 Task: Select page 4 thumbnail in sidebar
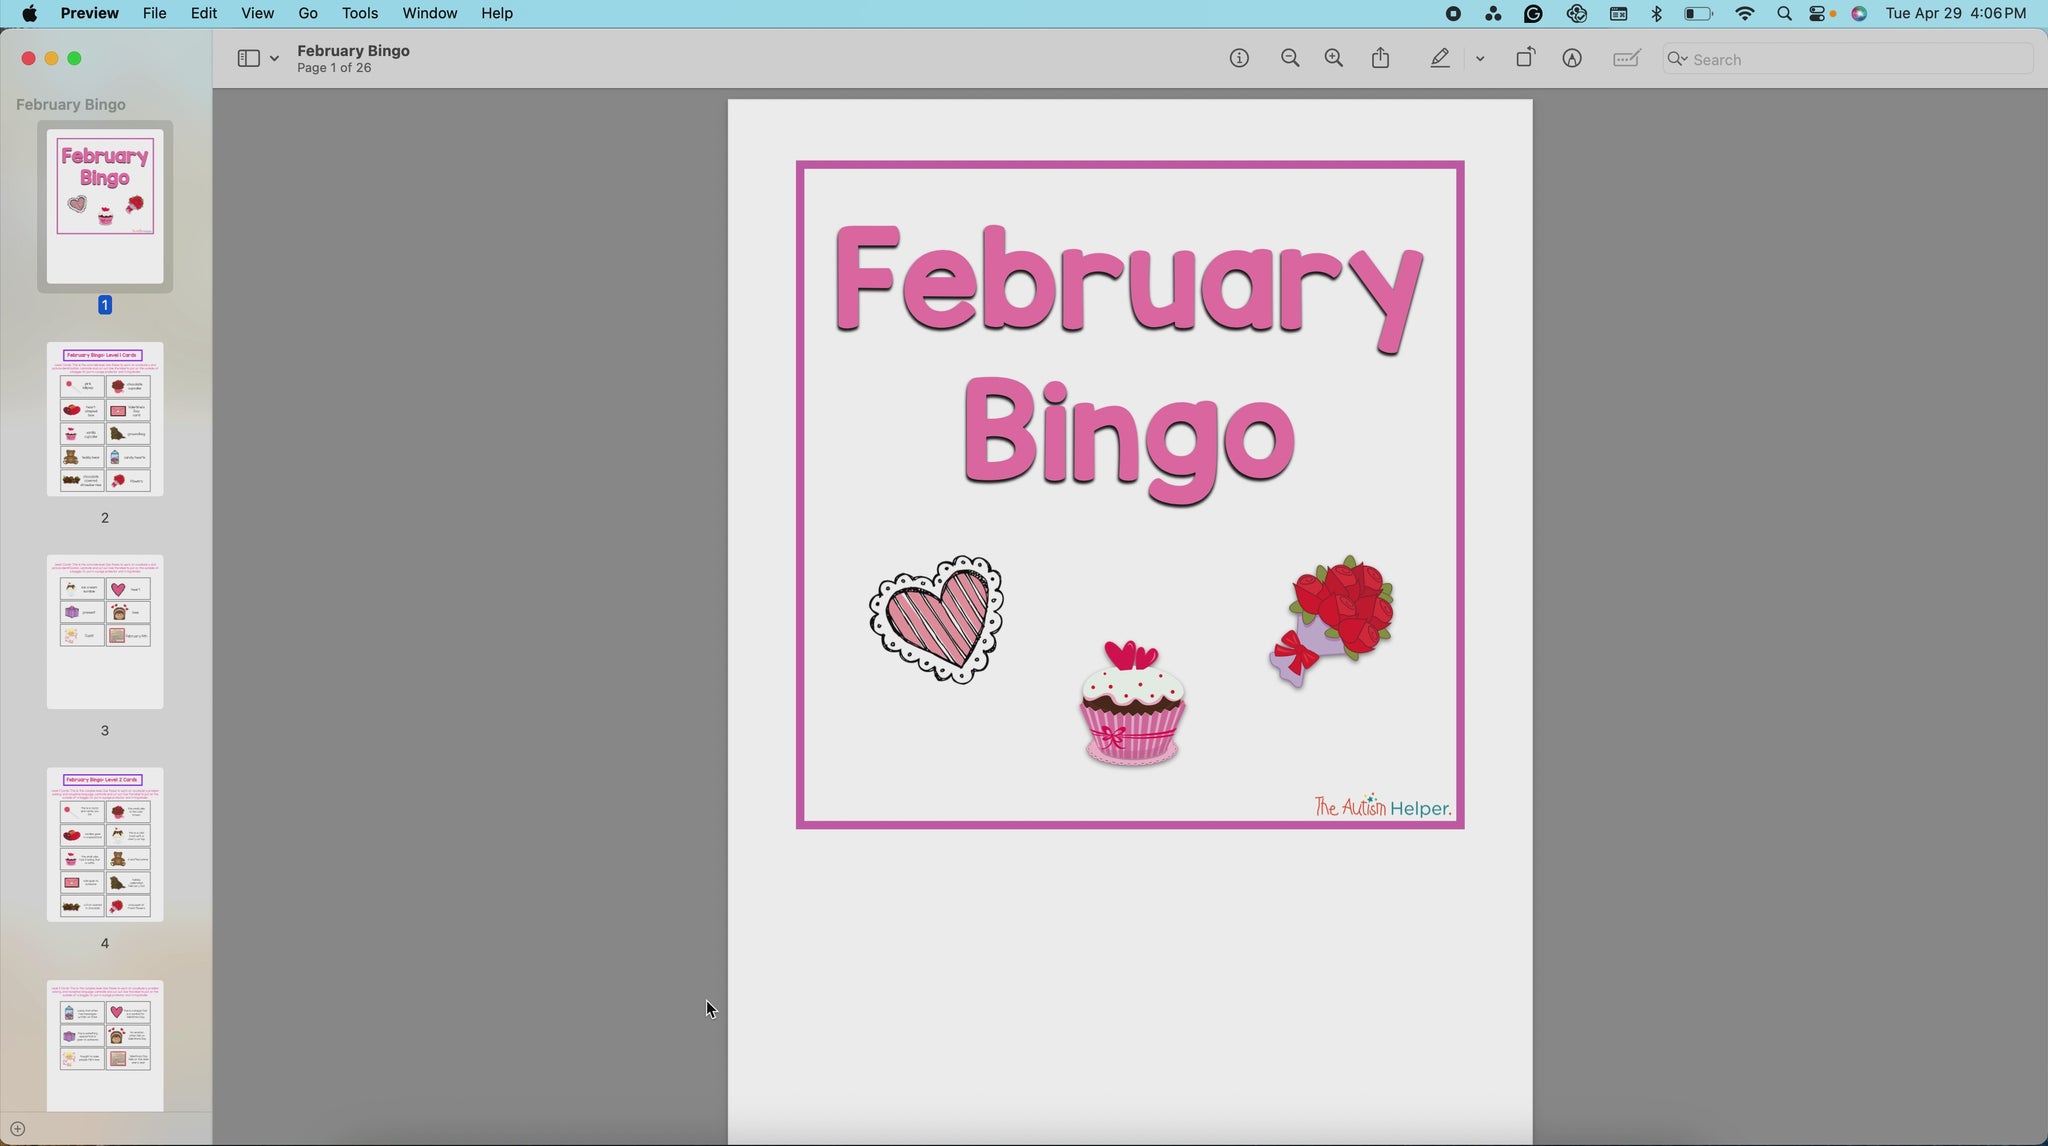click(x=105, y=845)
